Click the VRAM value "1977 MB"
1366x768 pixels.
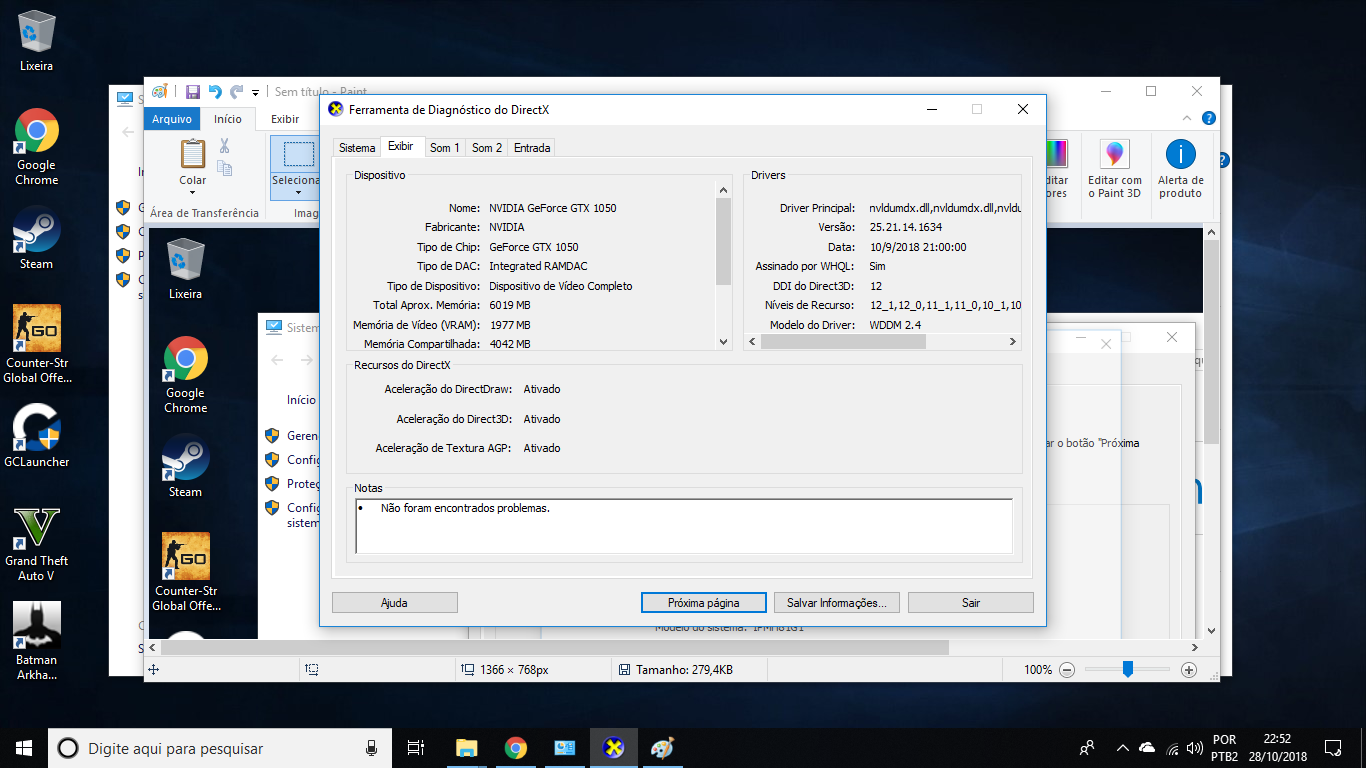pyautogui.click(x=510, y=325)
